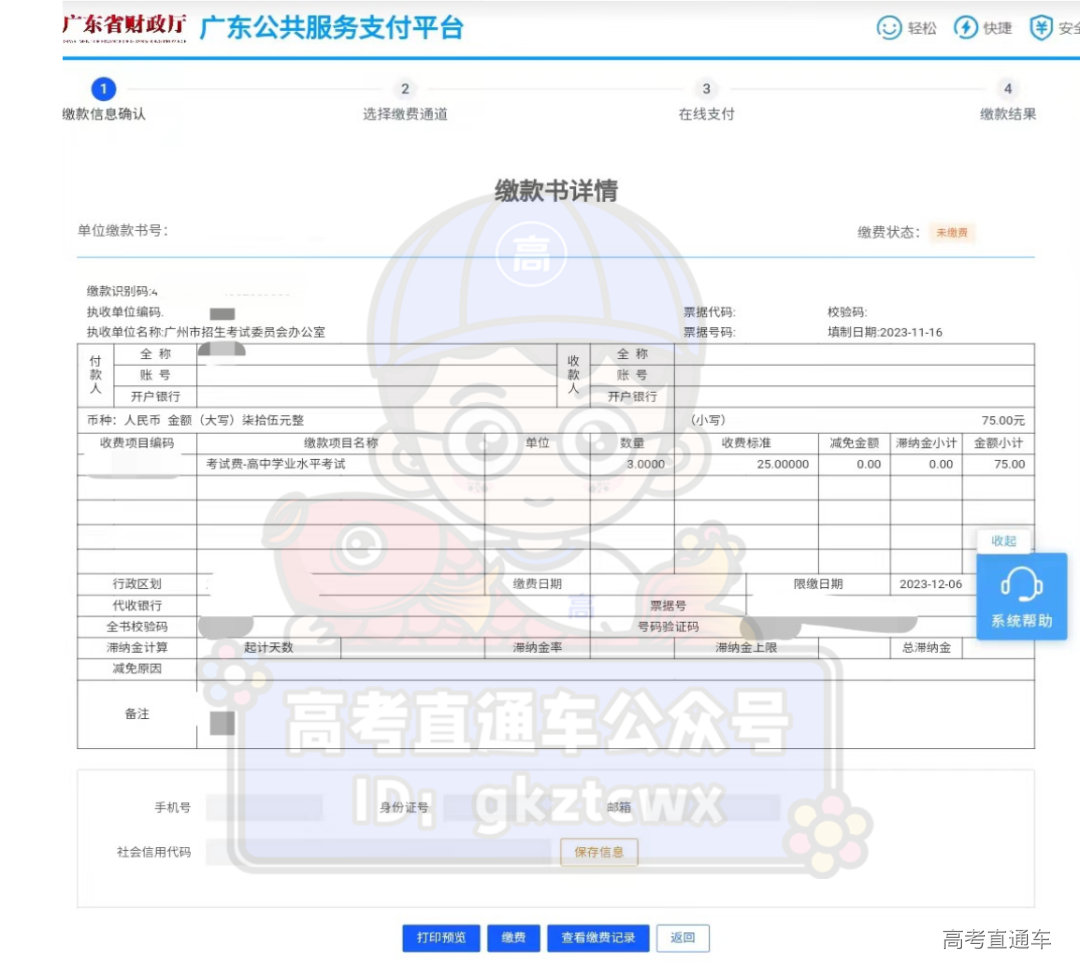Collapse the help panel with 收起
The height and width of the screenshot is (979, 1080).
(x=1004, y=541)
